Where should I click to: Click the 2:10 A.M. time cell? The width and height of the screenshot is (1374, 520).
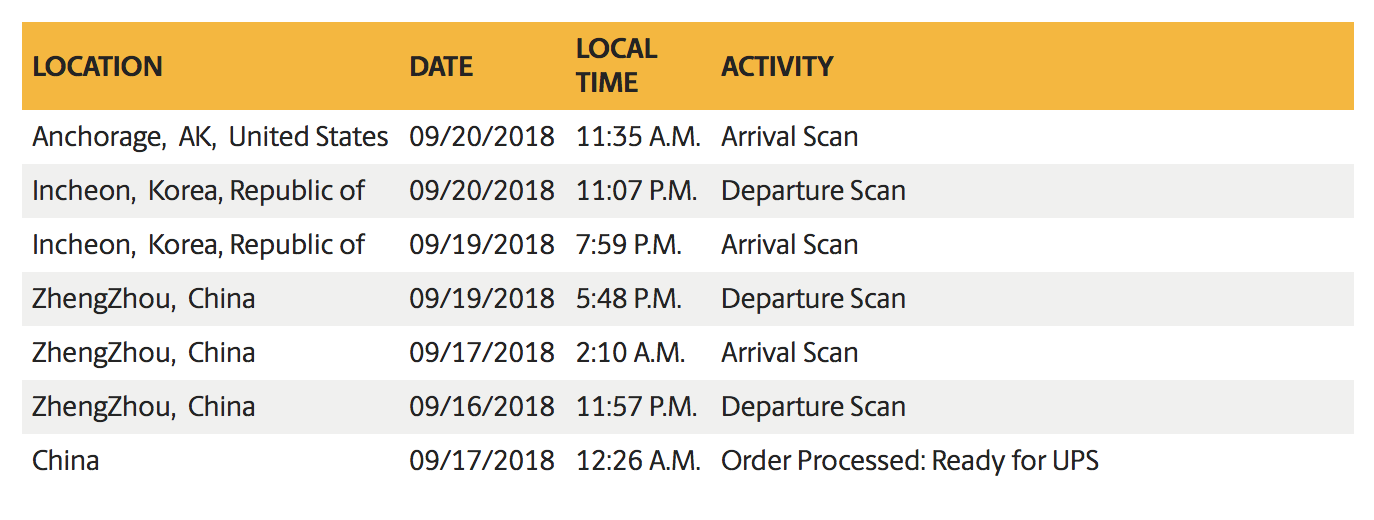pos(630,353)
